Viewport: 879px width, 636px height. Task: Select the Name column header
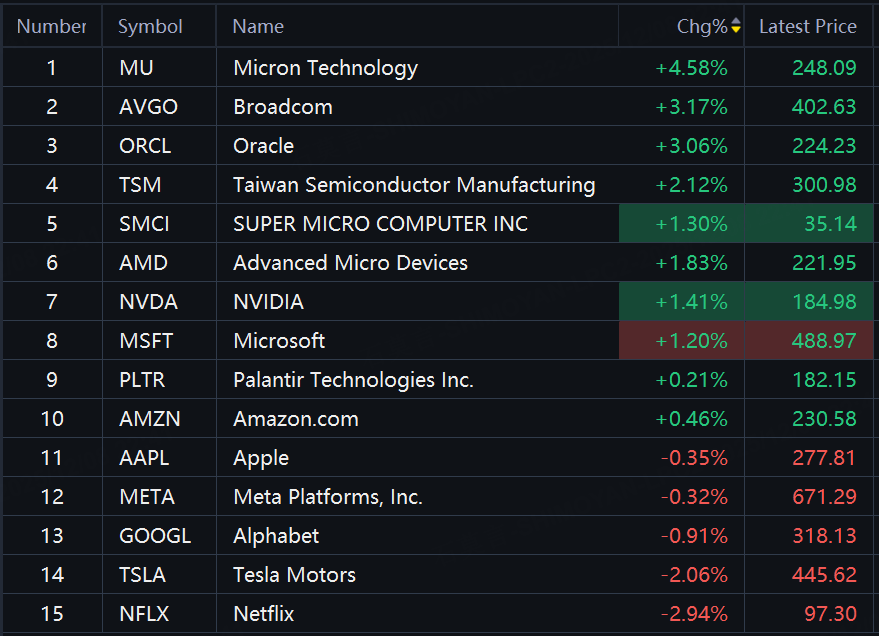(258, 26)
